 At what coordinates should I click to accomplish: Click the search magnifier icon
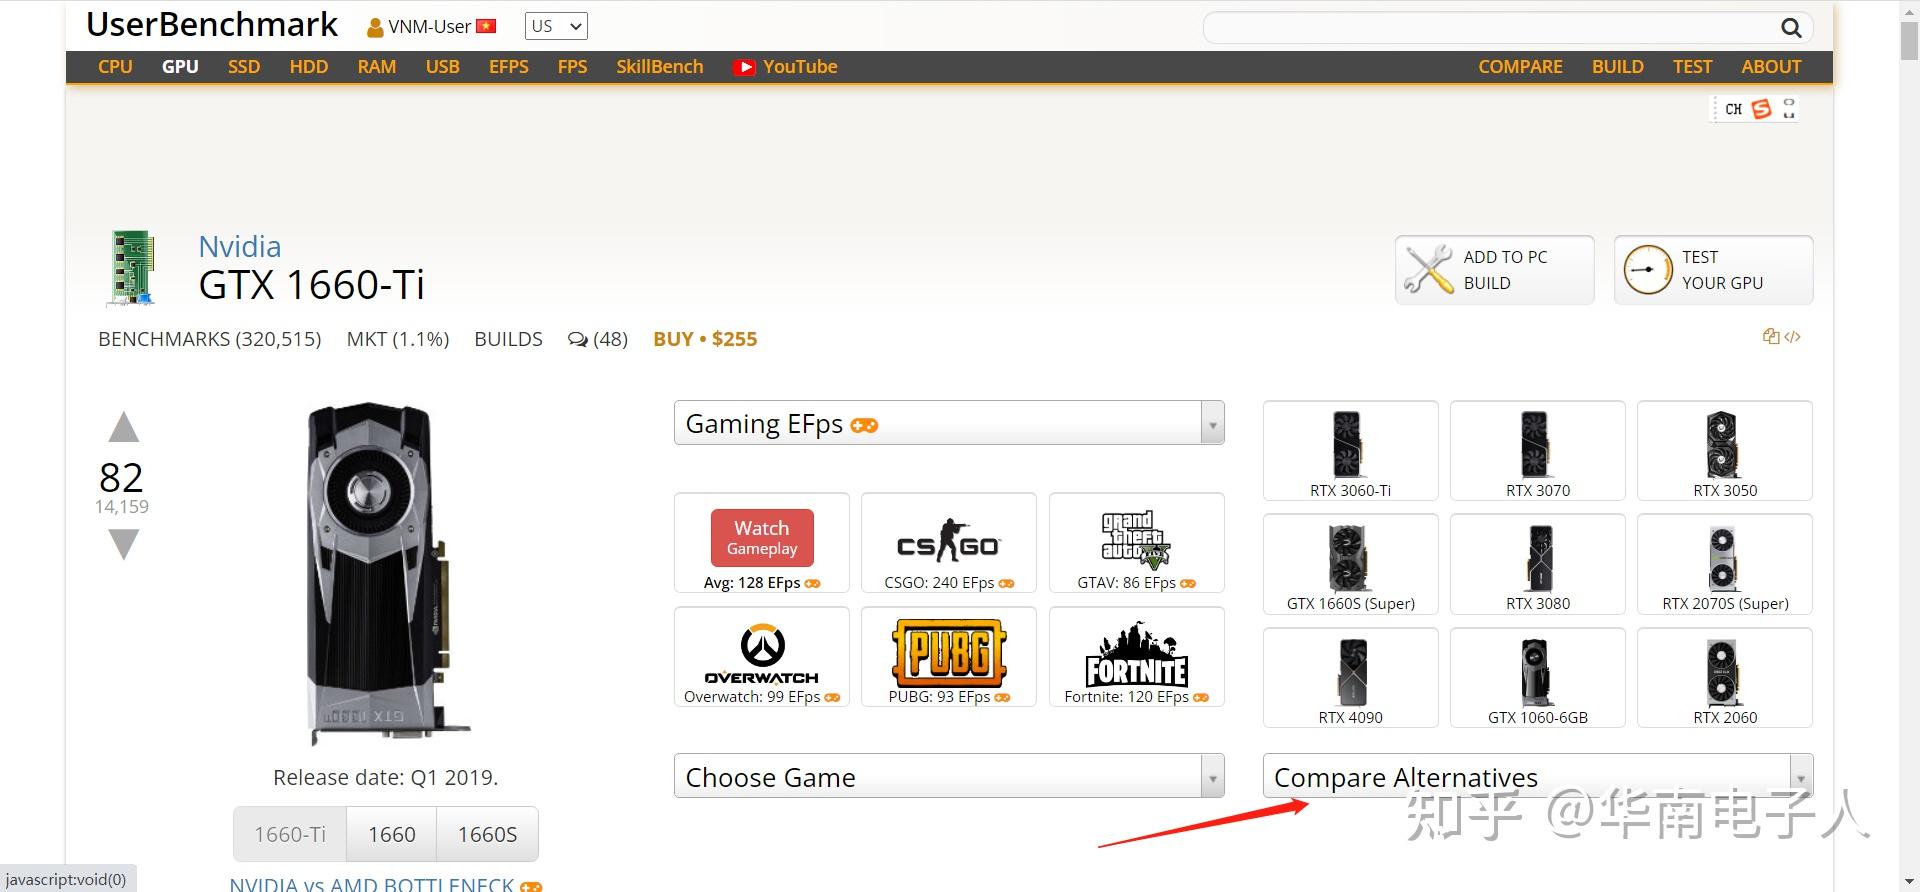(1791, 28)
